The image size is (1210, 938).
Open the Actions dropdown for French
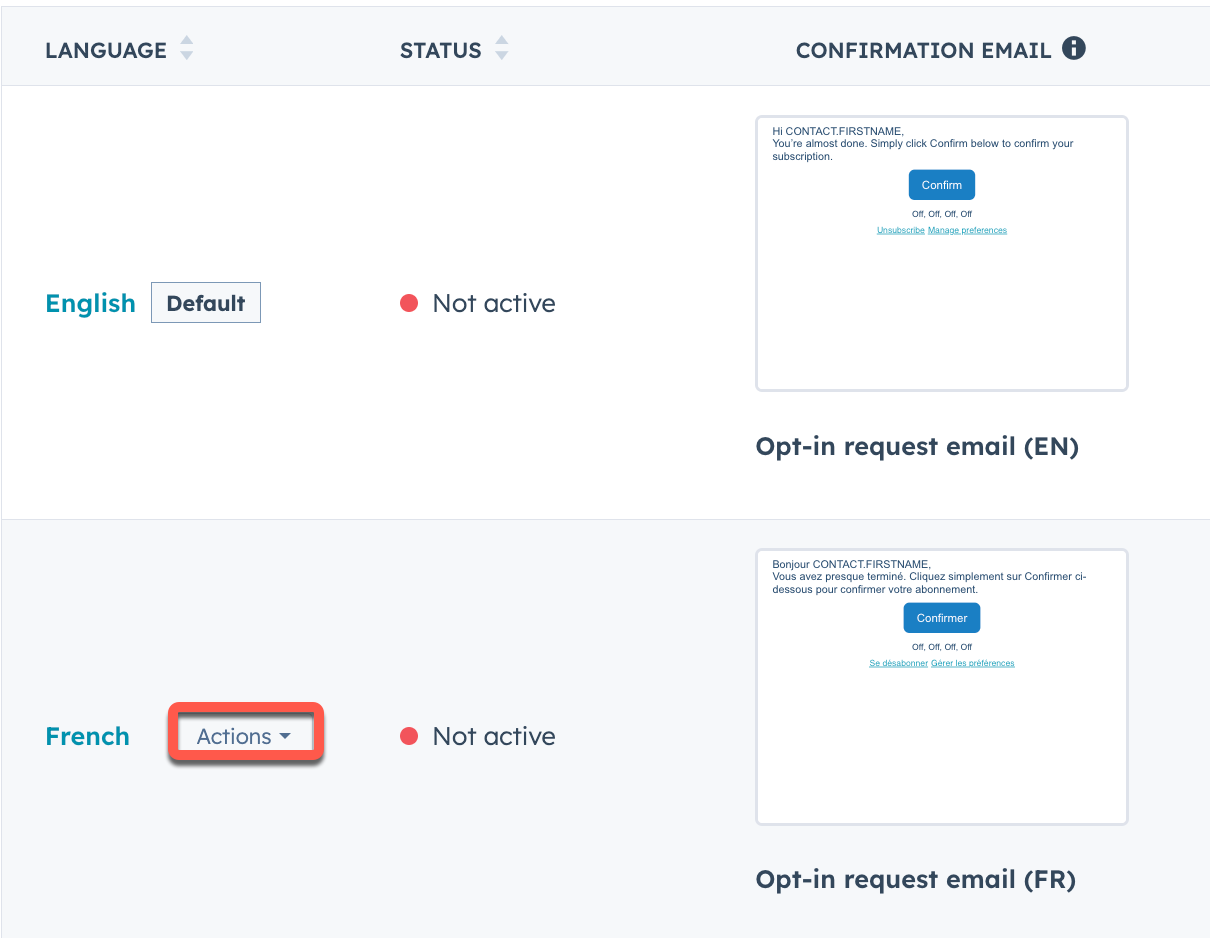pyautogui.click(x=245, y=736)
